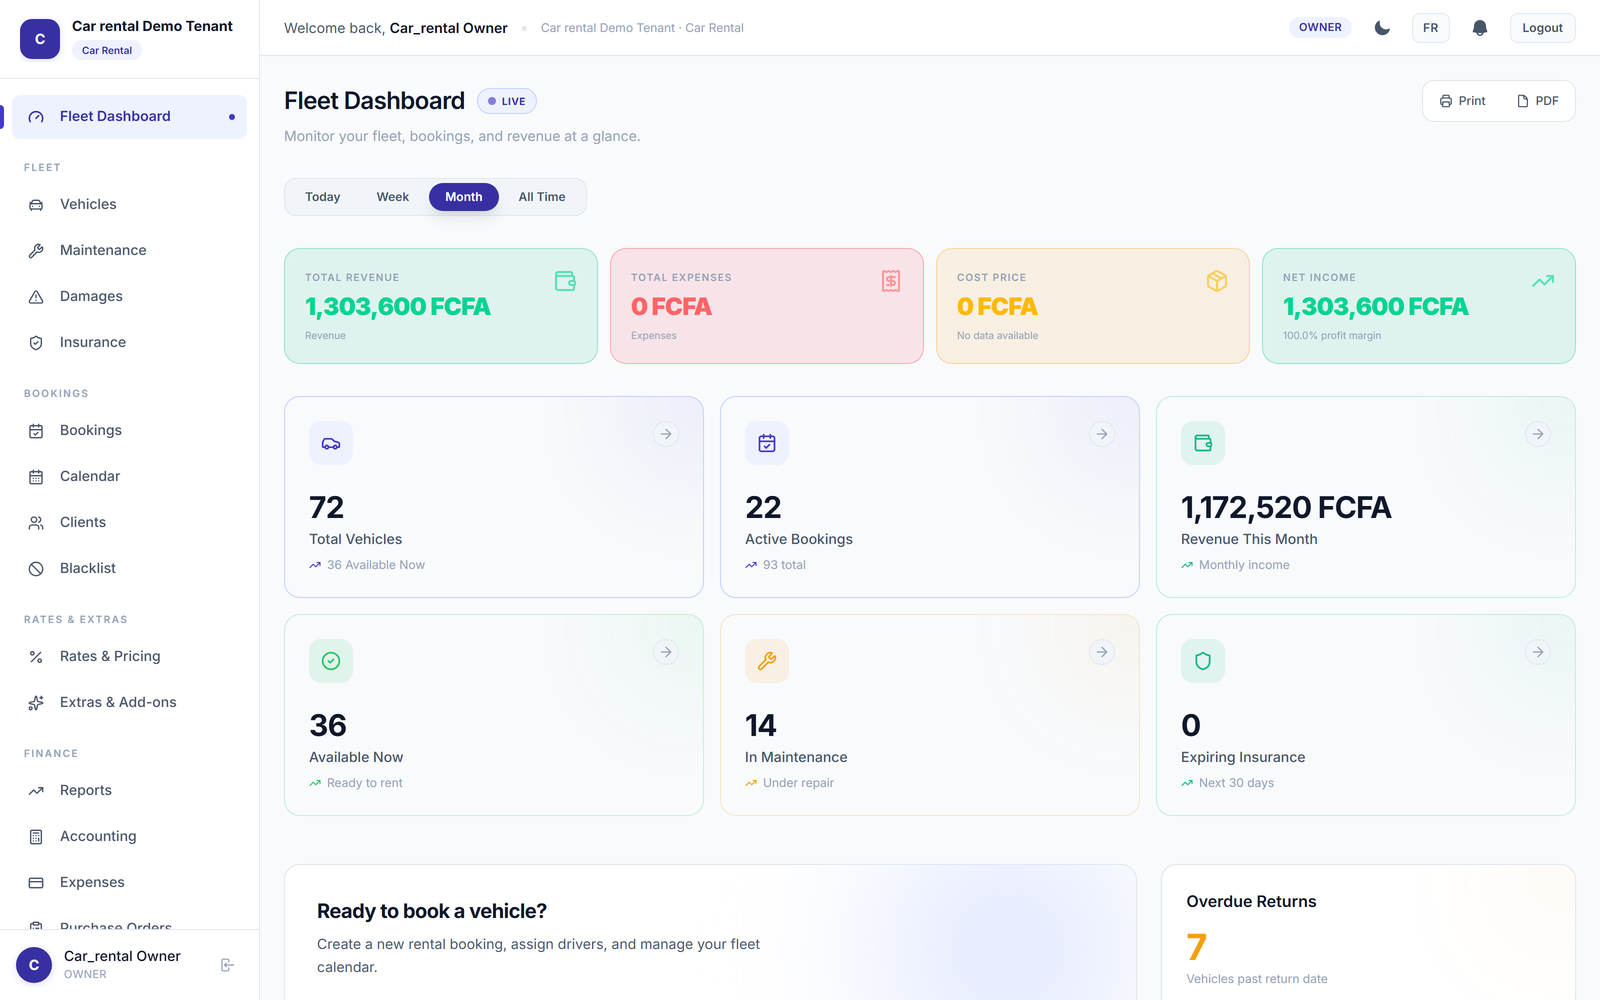
Task: Click the Car Rental tenant badge
Action: 107,51
